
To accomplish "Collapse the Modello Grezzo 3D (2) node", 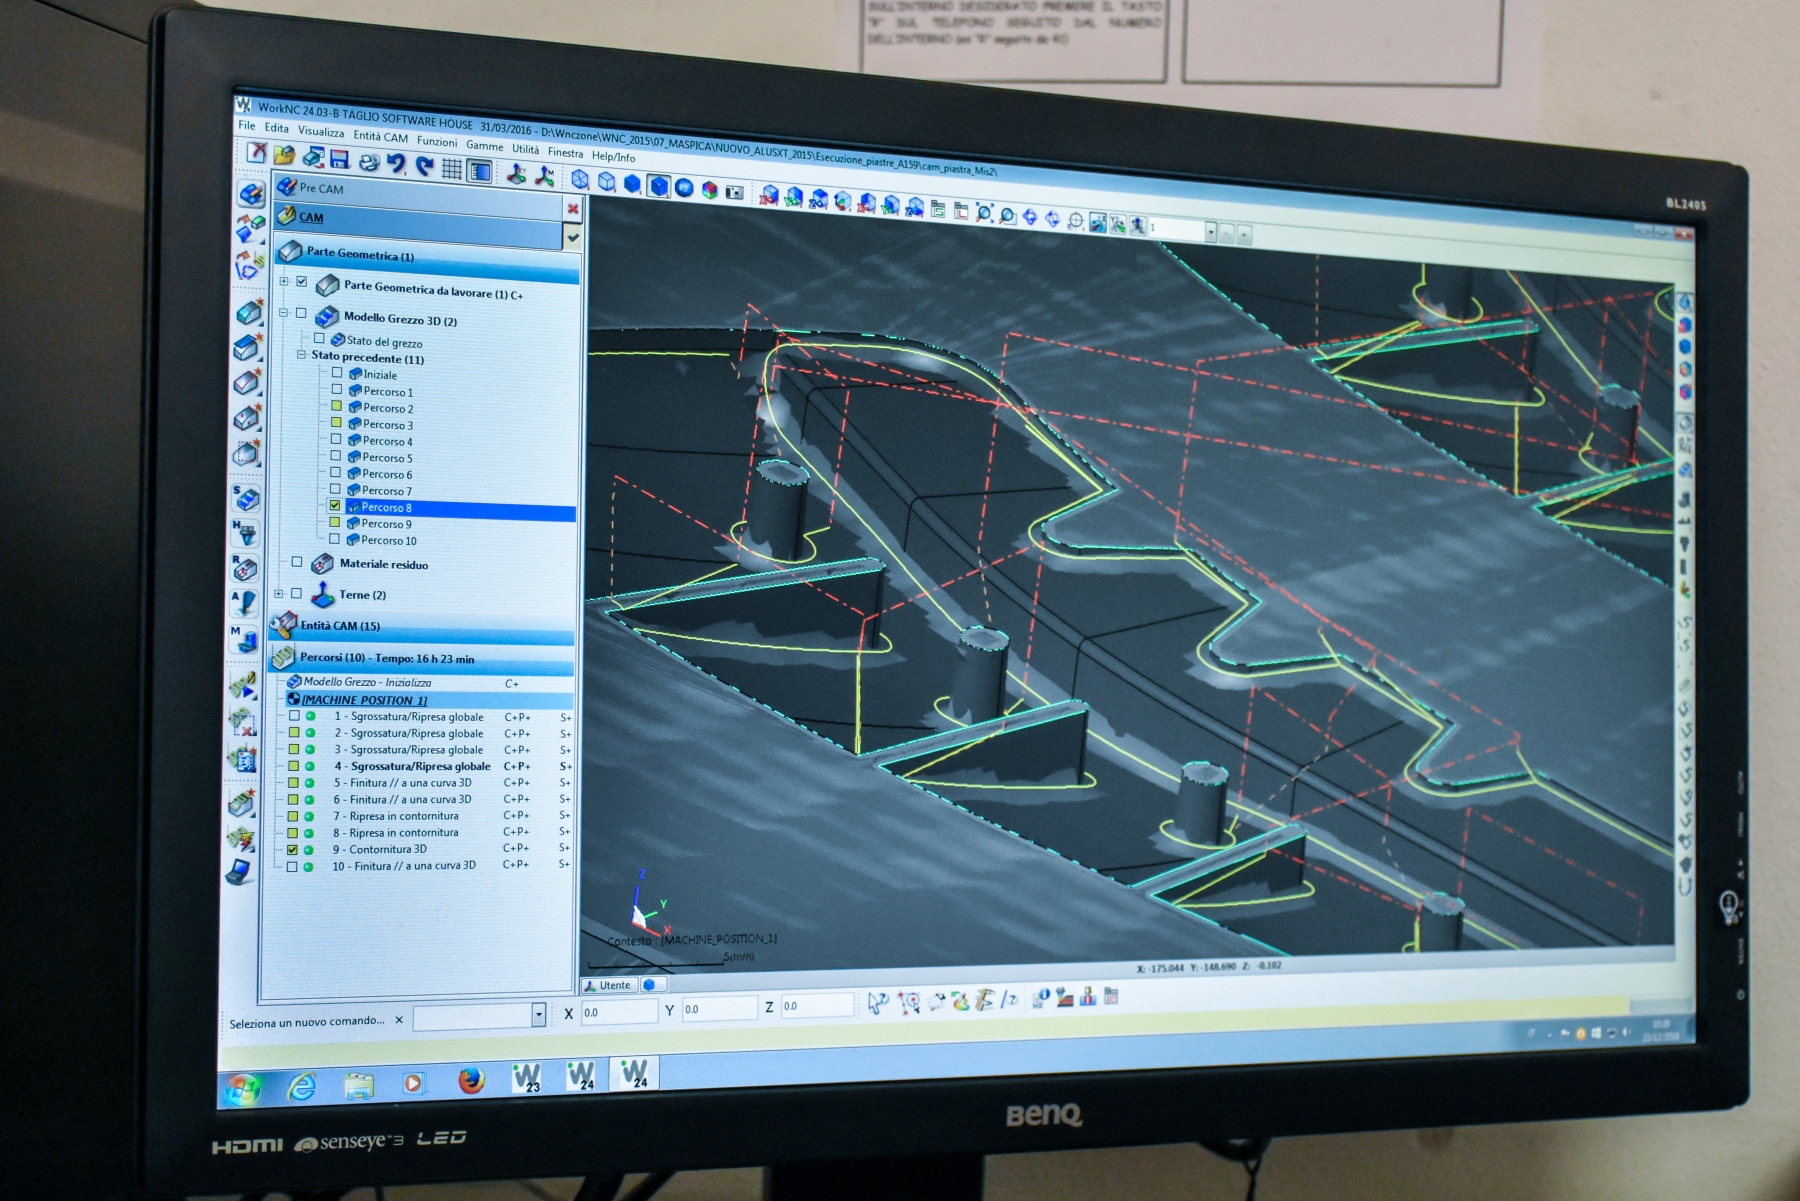I will click(283, 313).
